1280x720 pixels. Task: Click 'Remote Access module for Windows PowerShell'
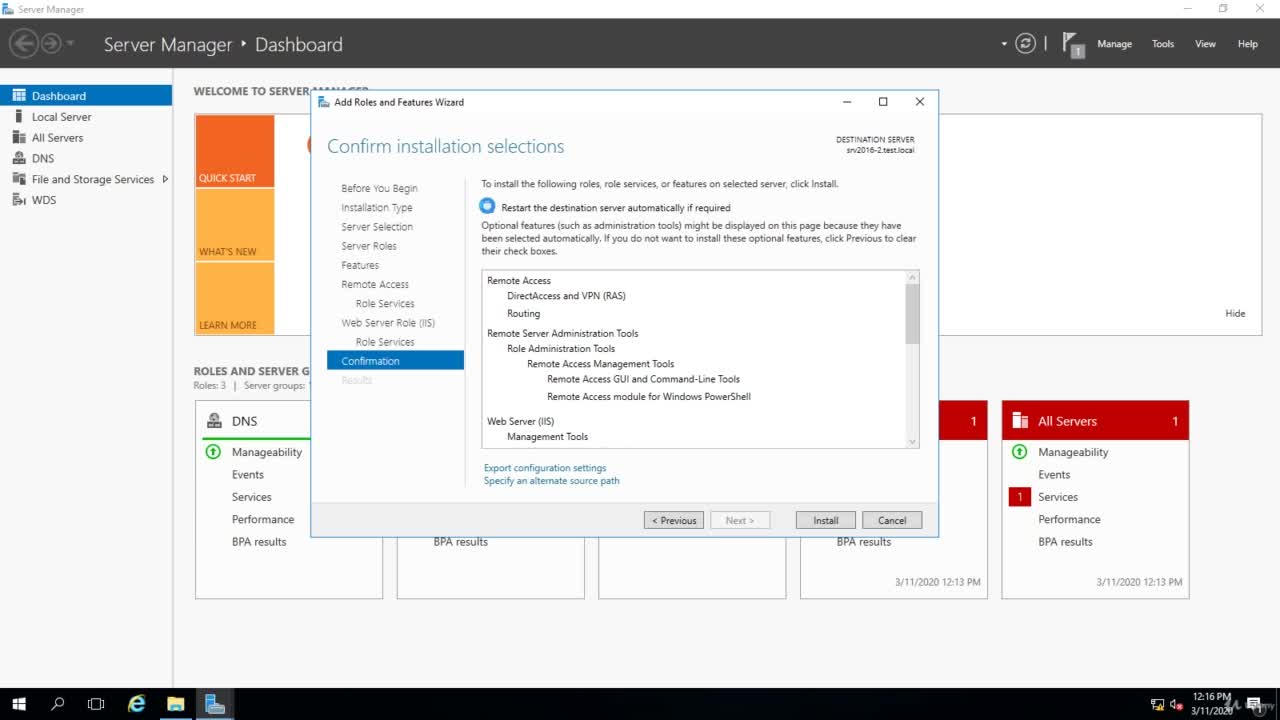click(x=649, y=397)
